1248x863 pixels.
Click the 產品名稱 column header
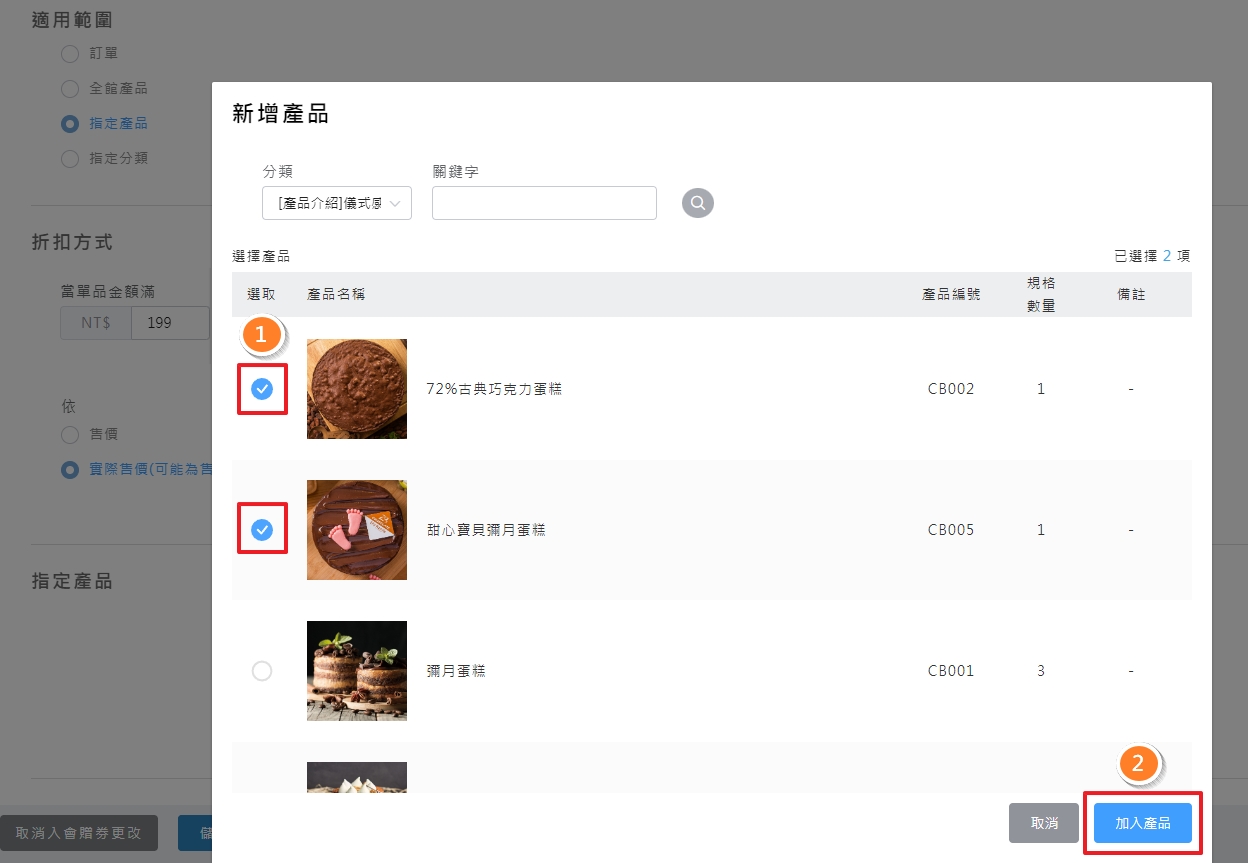(x=335, y=294)
